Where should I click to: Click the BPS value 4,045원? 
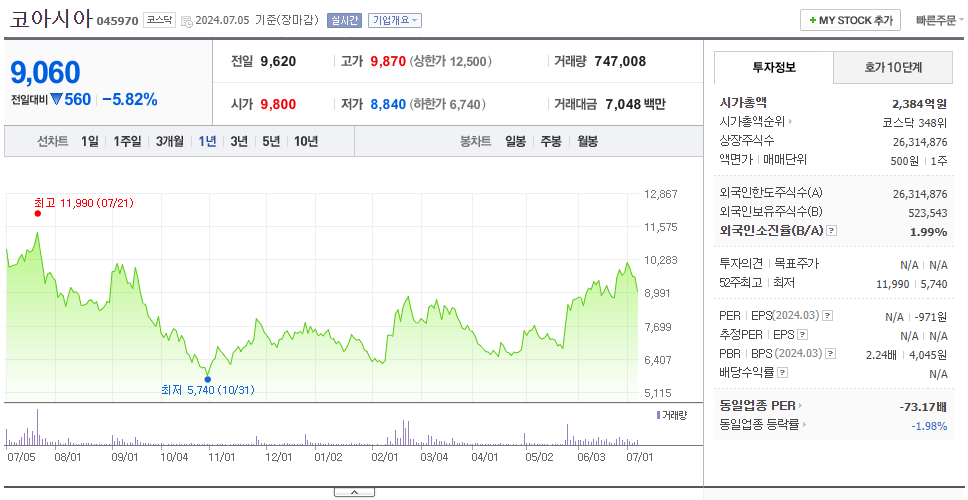click(x=928, y=355)
